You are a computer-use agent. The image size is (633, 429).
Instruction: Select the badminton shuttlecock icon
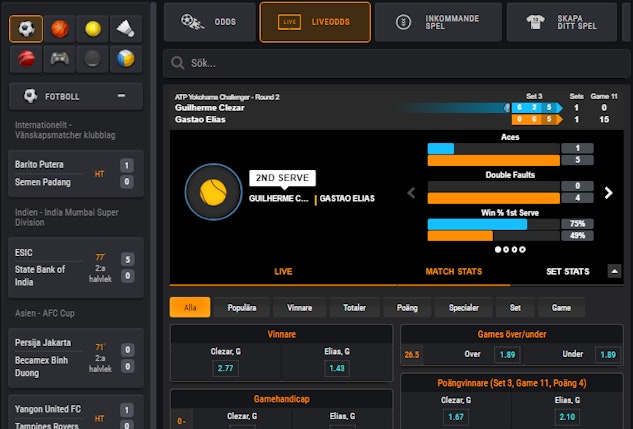coord(126,29)
